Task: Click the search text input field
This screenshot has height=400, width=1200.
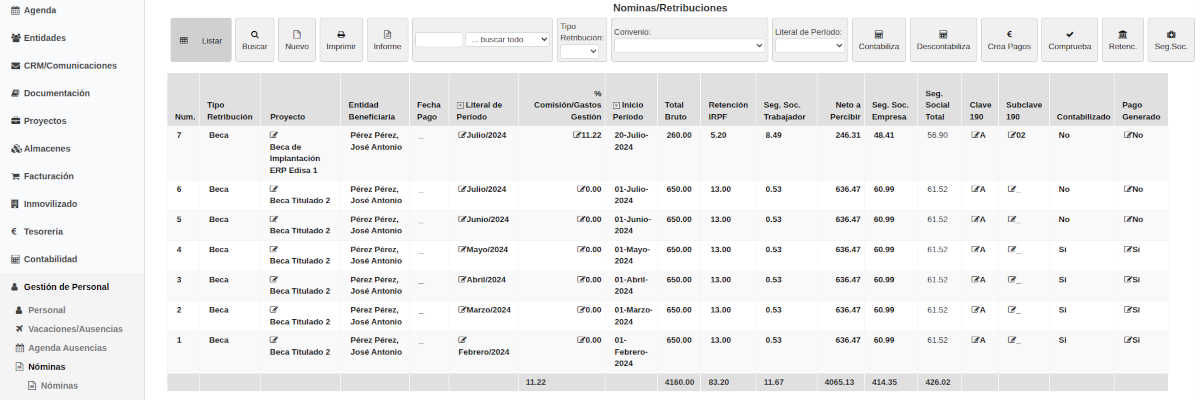Action: point(438,39)
